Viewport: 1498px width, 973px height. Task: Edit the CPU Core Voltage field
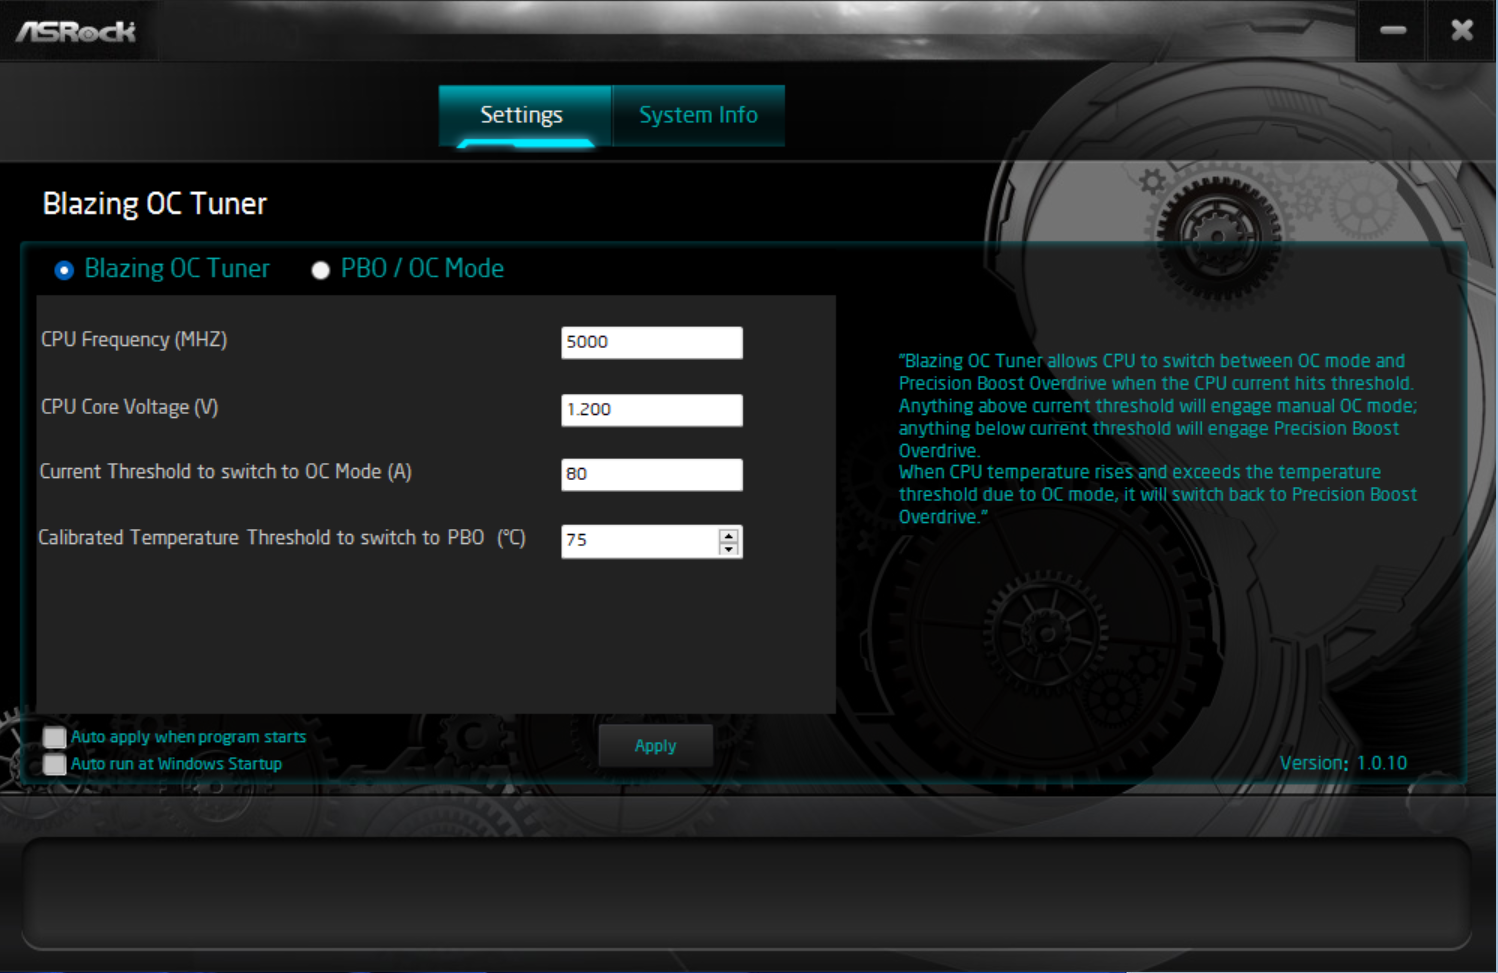[651, 410]
